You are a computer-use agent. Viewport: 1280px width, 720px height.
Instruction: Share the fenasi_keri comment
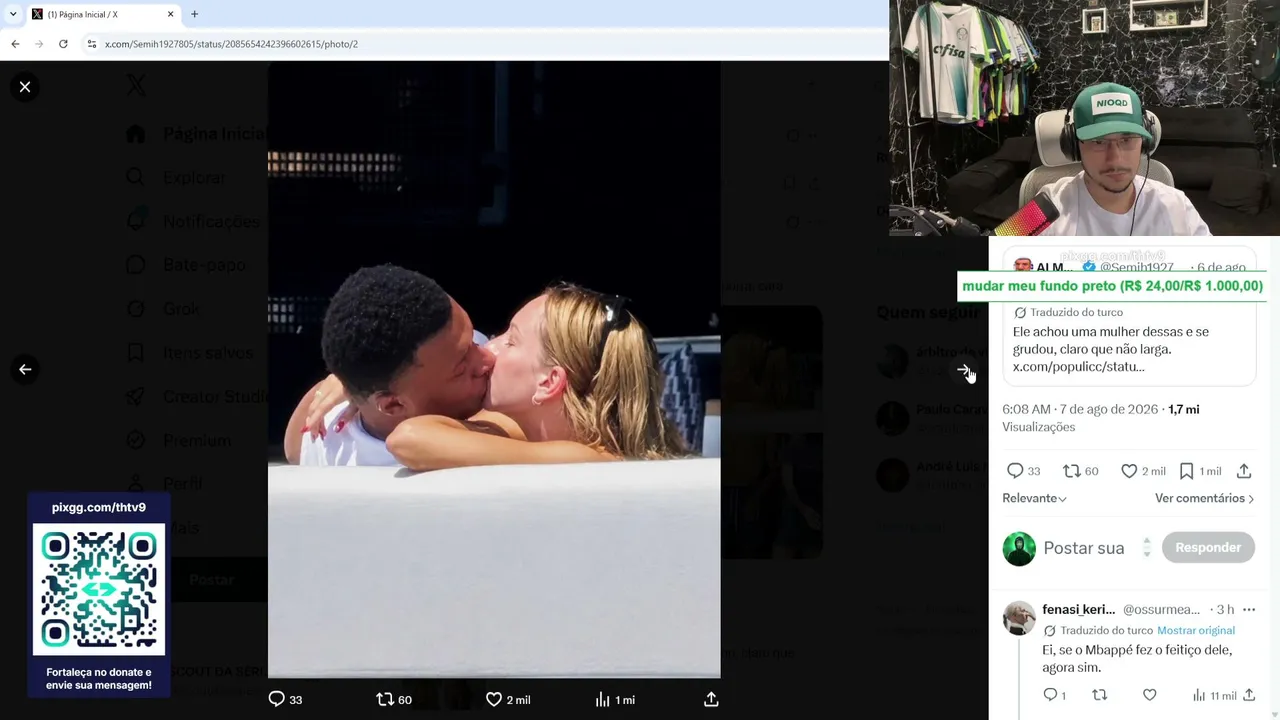(x=1249, y=695)
